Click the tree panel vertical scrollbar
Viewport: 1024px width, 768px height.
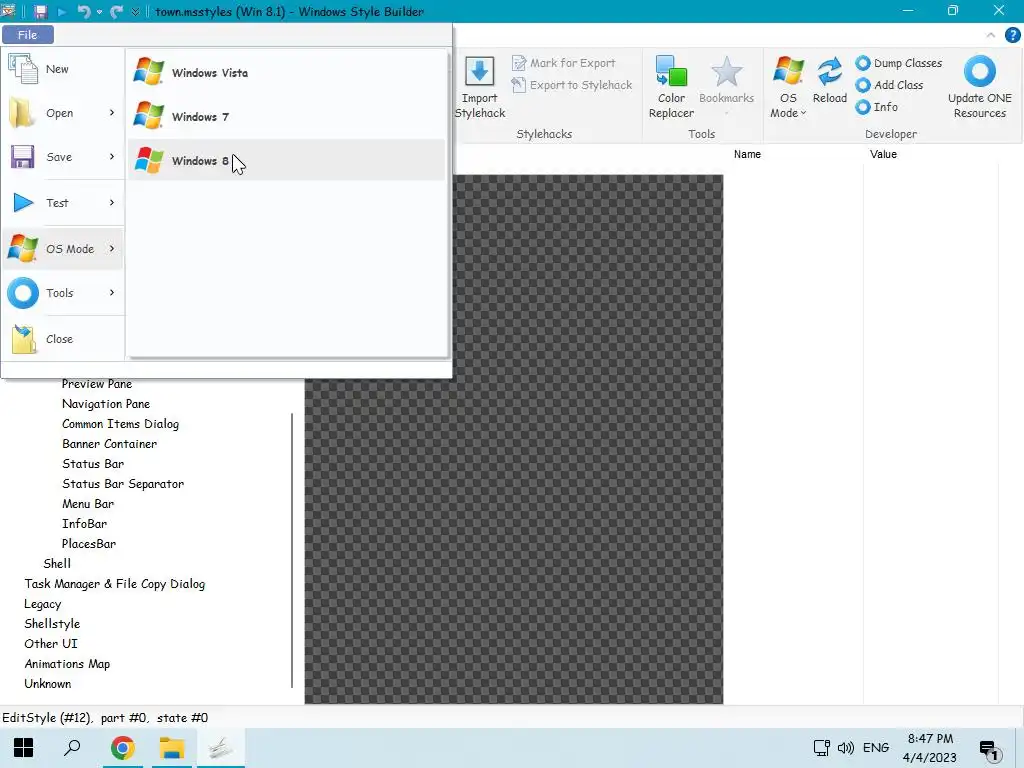[292, 550]
